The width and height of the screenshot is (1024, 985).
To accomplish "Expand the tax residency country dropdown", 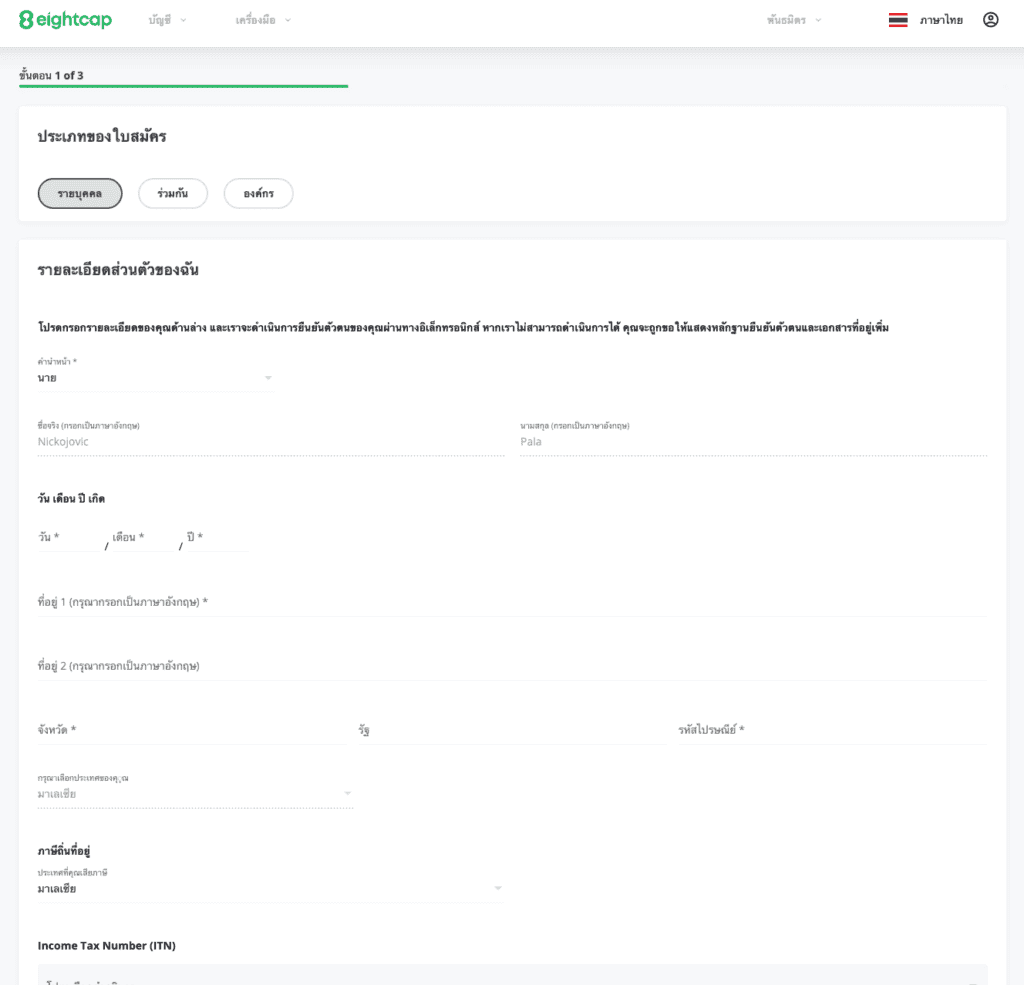I will pyautogui.click(x=497, y=888).
